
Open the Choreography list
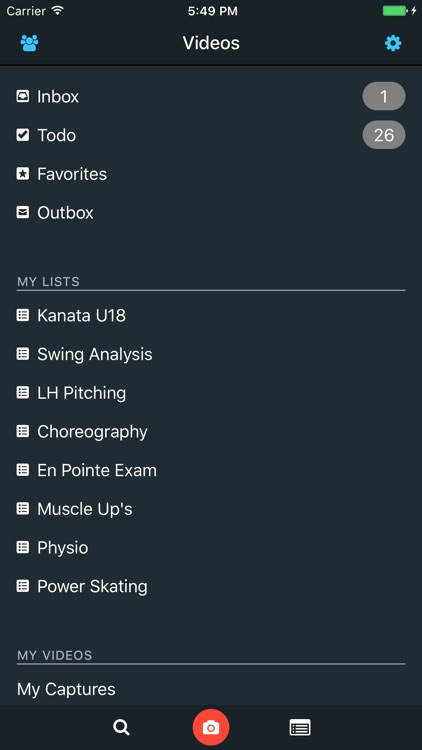click(x=211, y=431)
